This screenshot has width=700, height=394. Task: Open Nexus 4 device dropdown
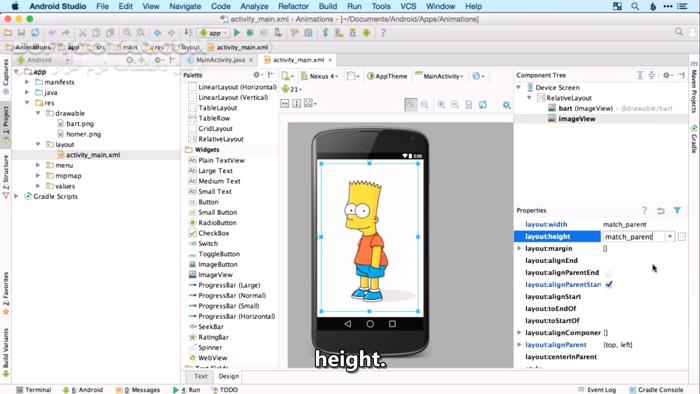[x=319, y=76]
